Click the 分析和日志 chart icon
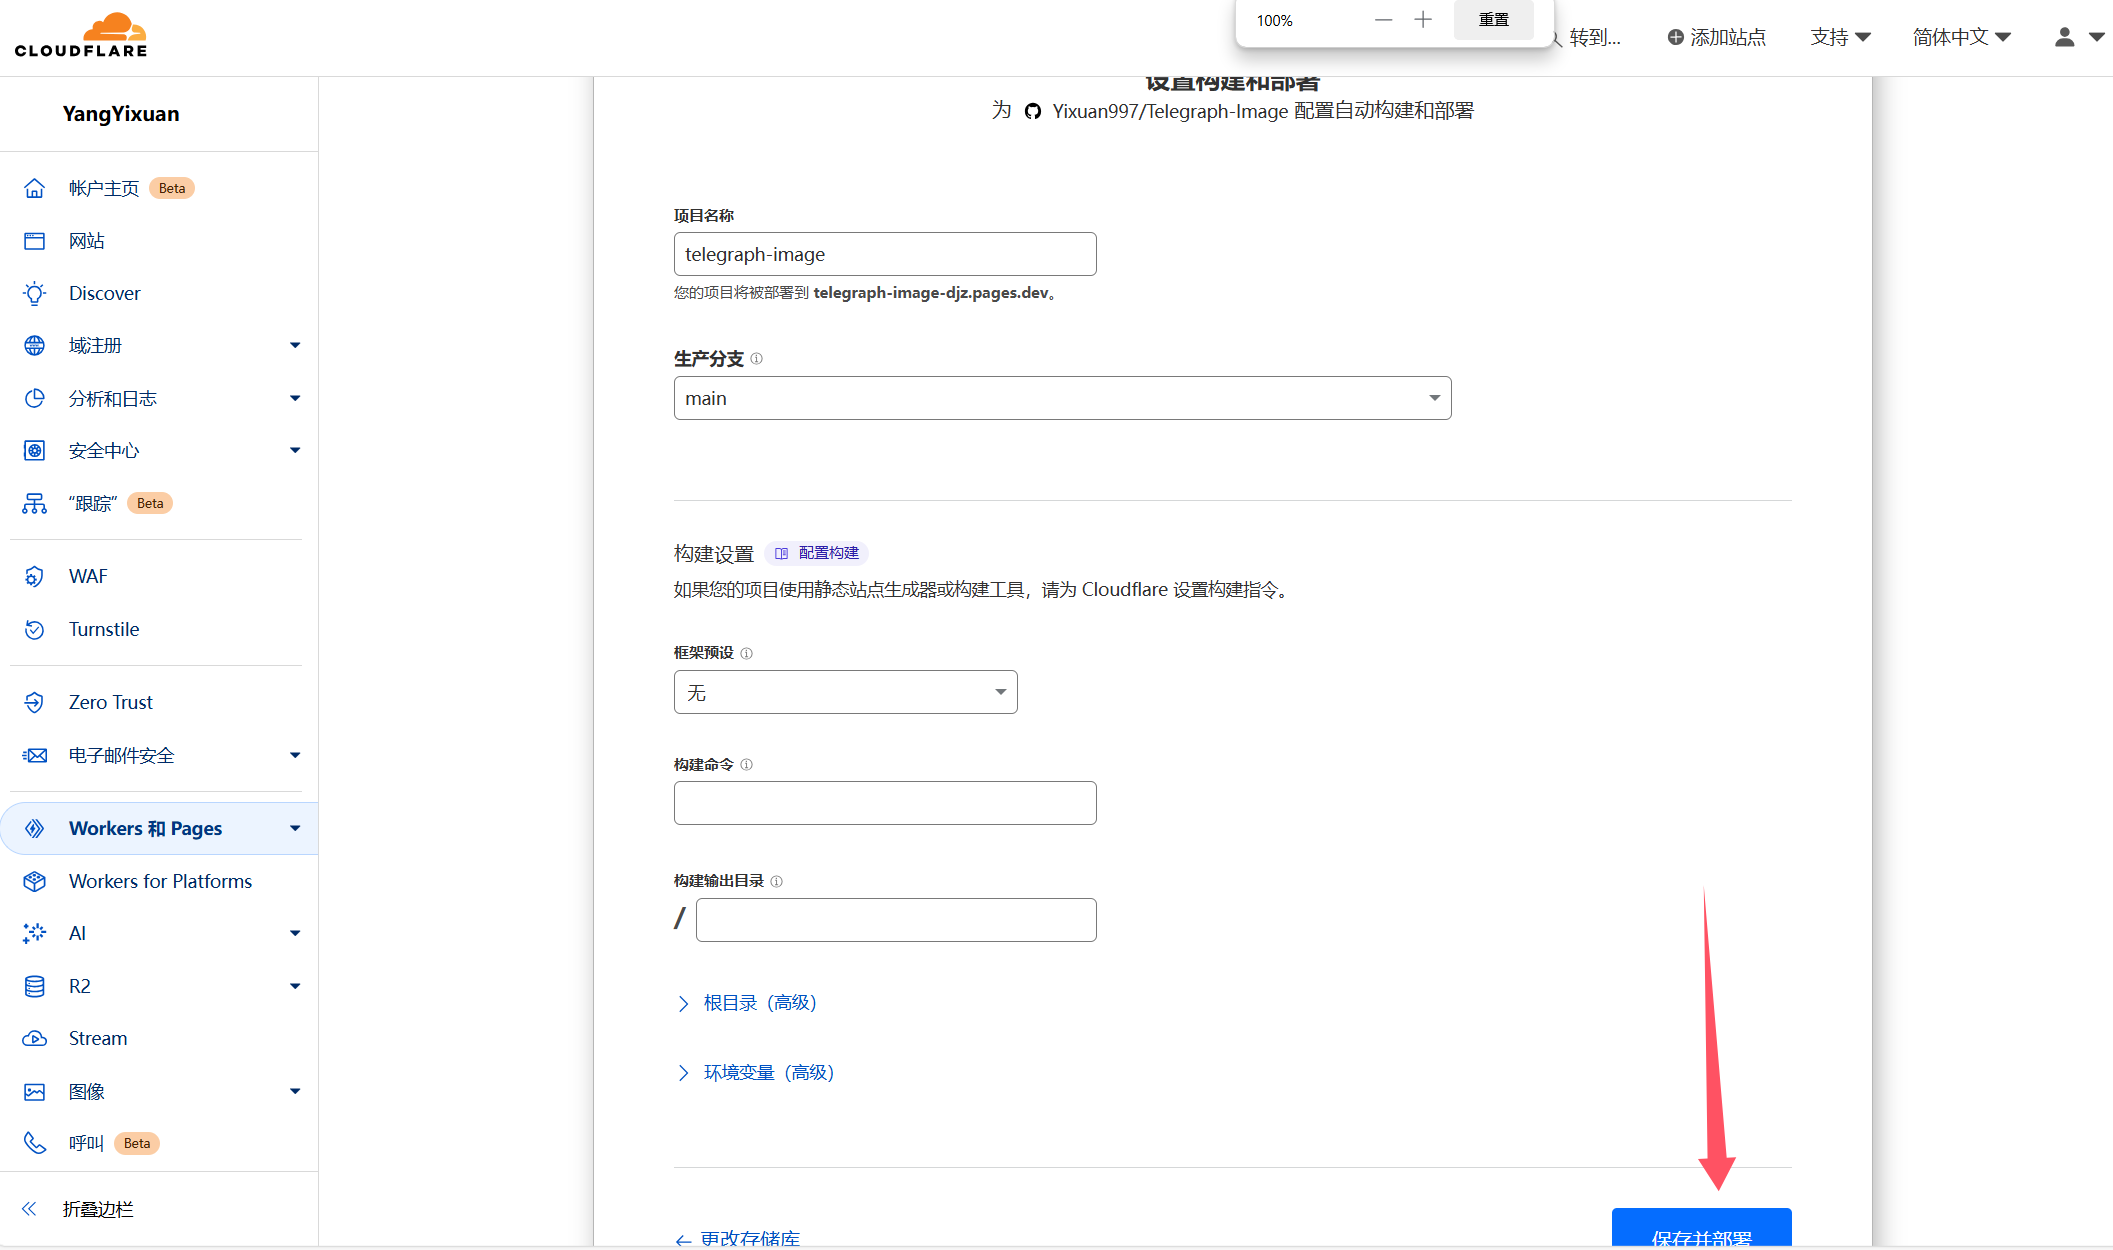2113x1250 pixels. point(35,398)
